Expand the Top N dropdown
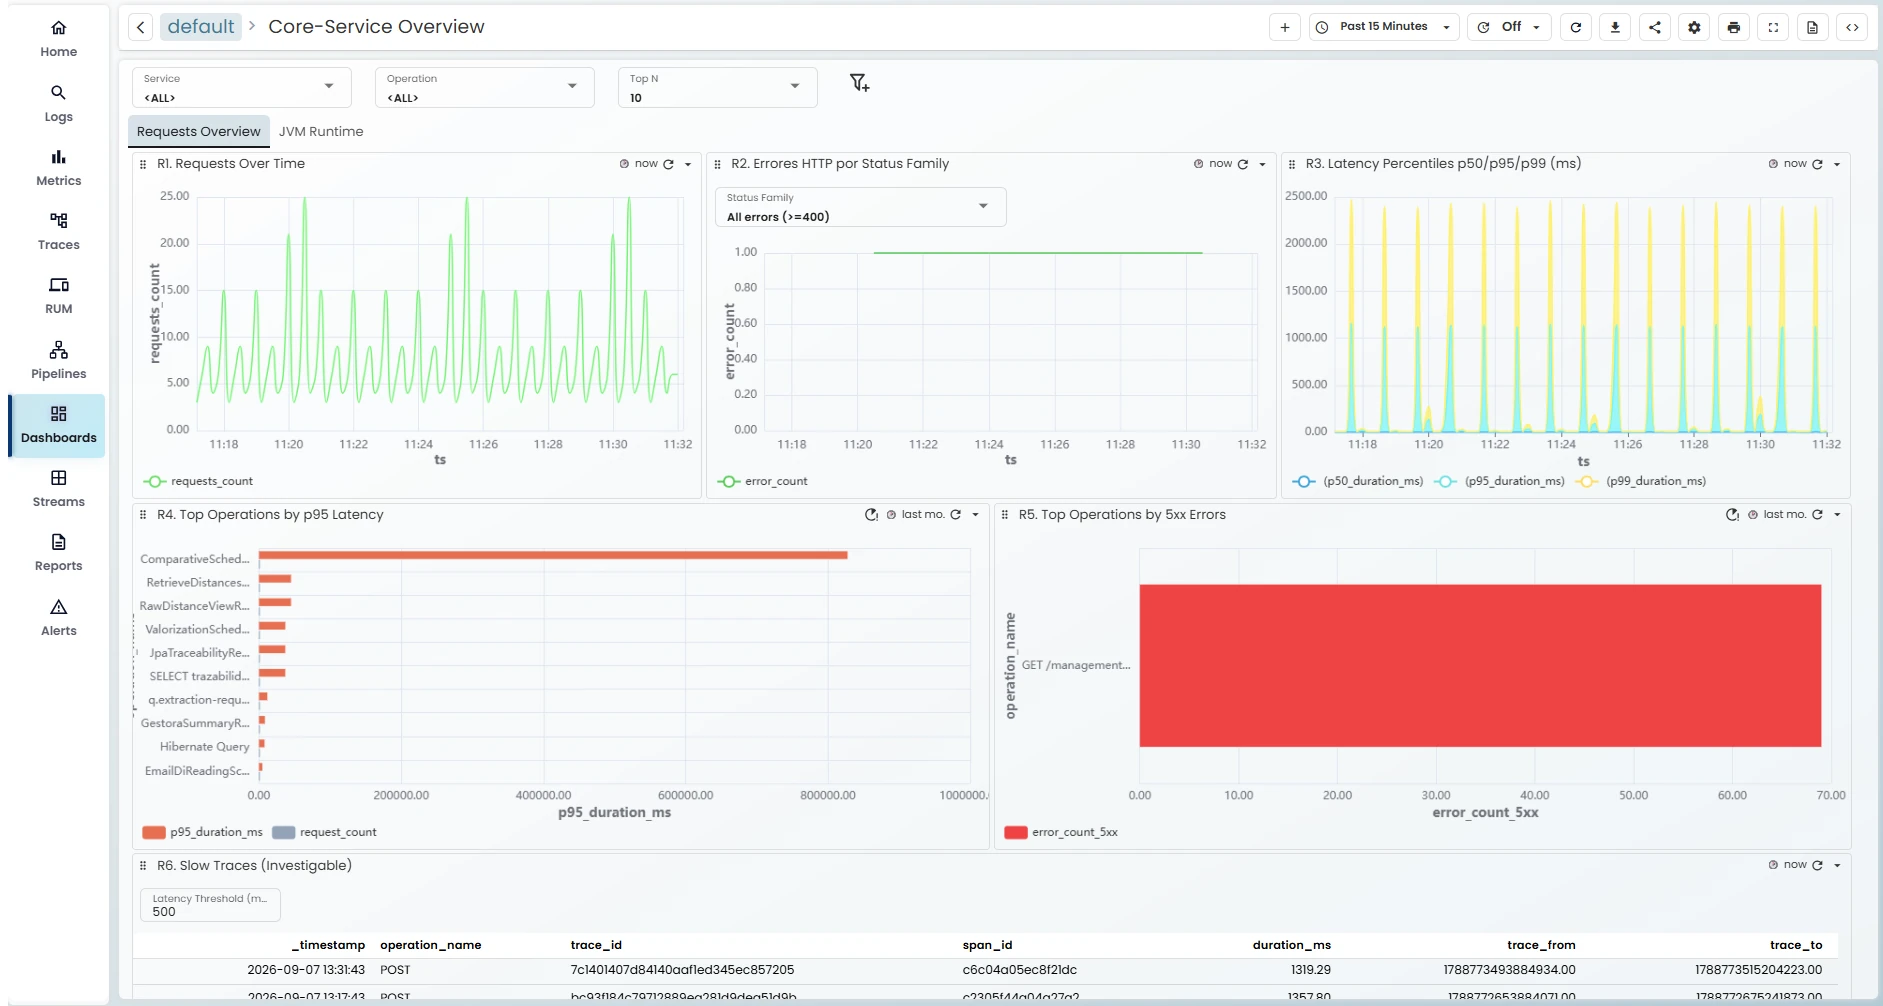Screen dimensions: 1883x1006 click(718, 88)
